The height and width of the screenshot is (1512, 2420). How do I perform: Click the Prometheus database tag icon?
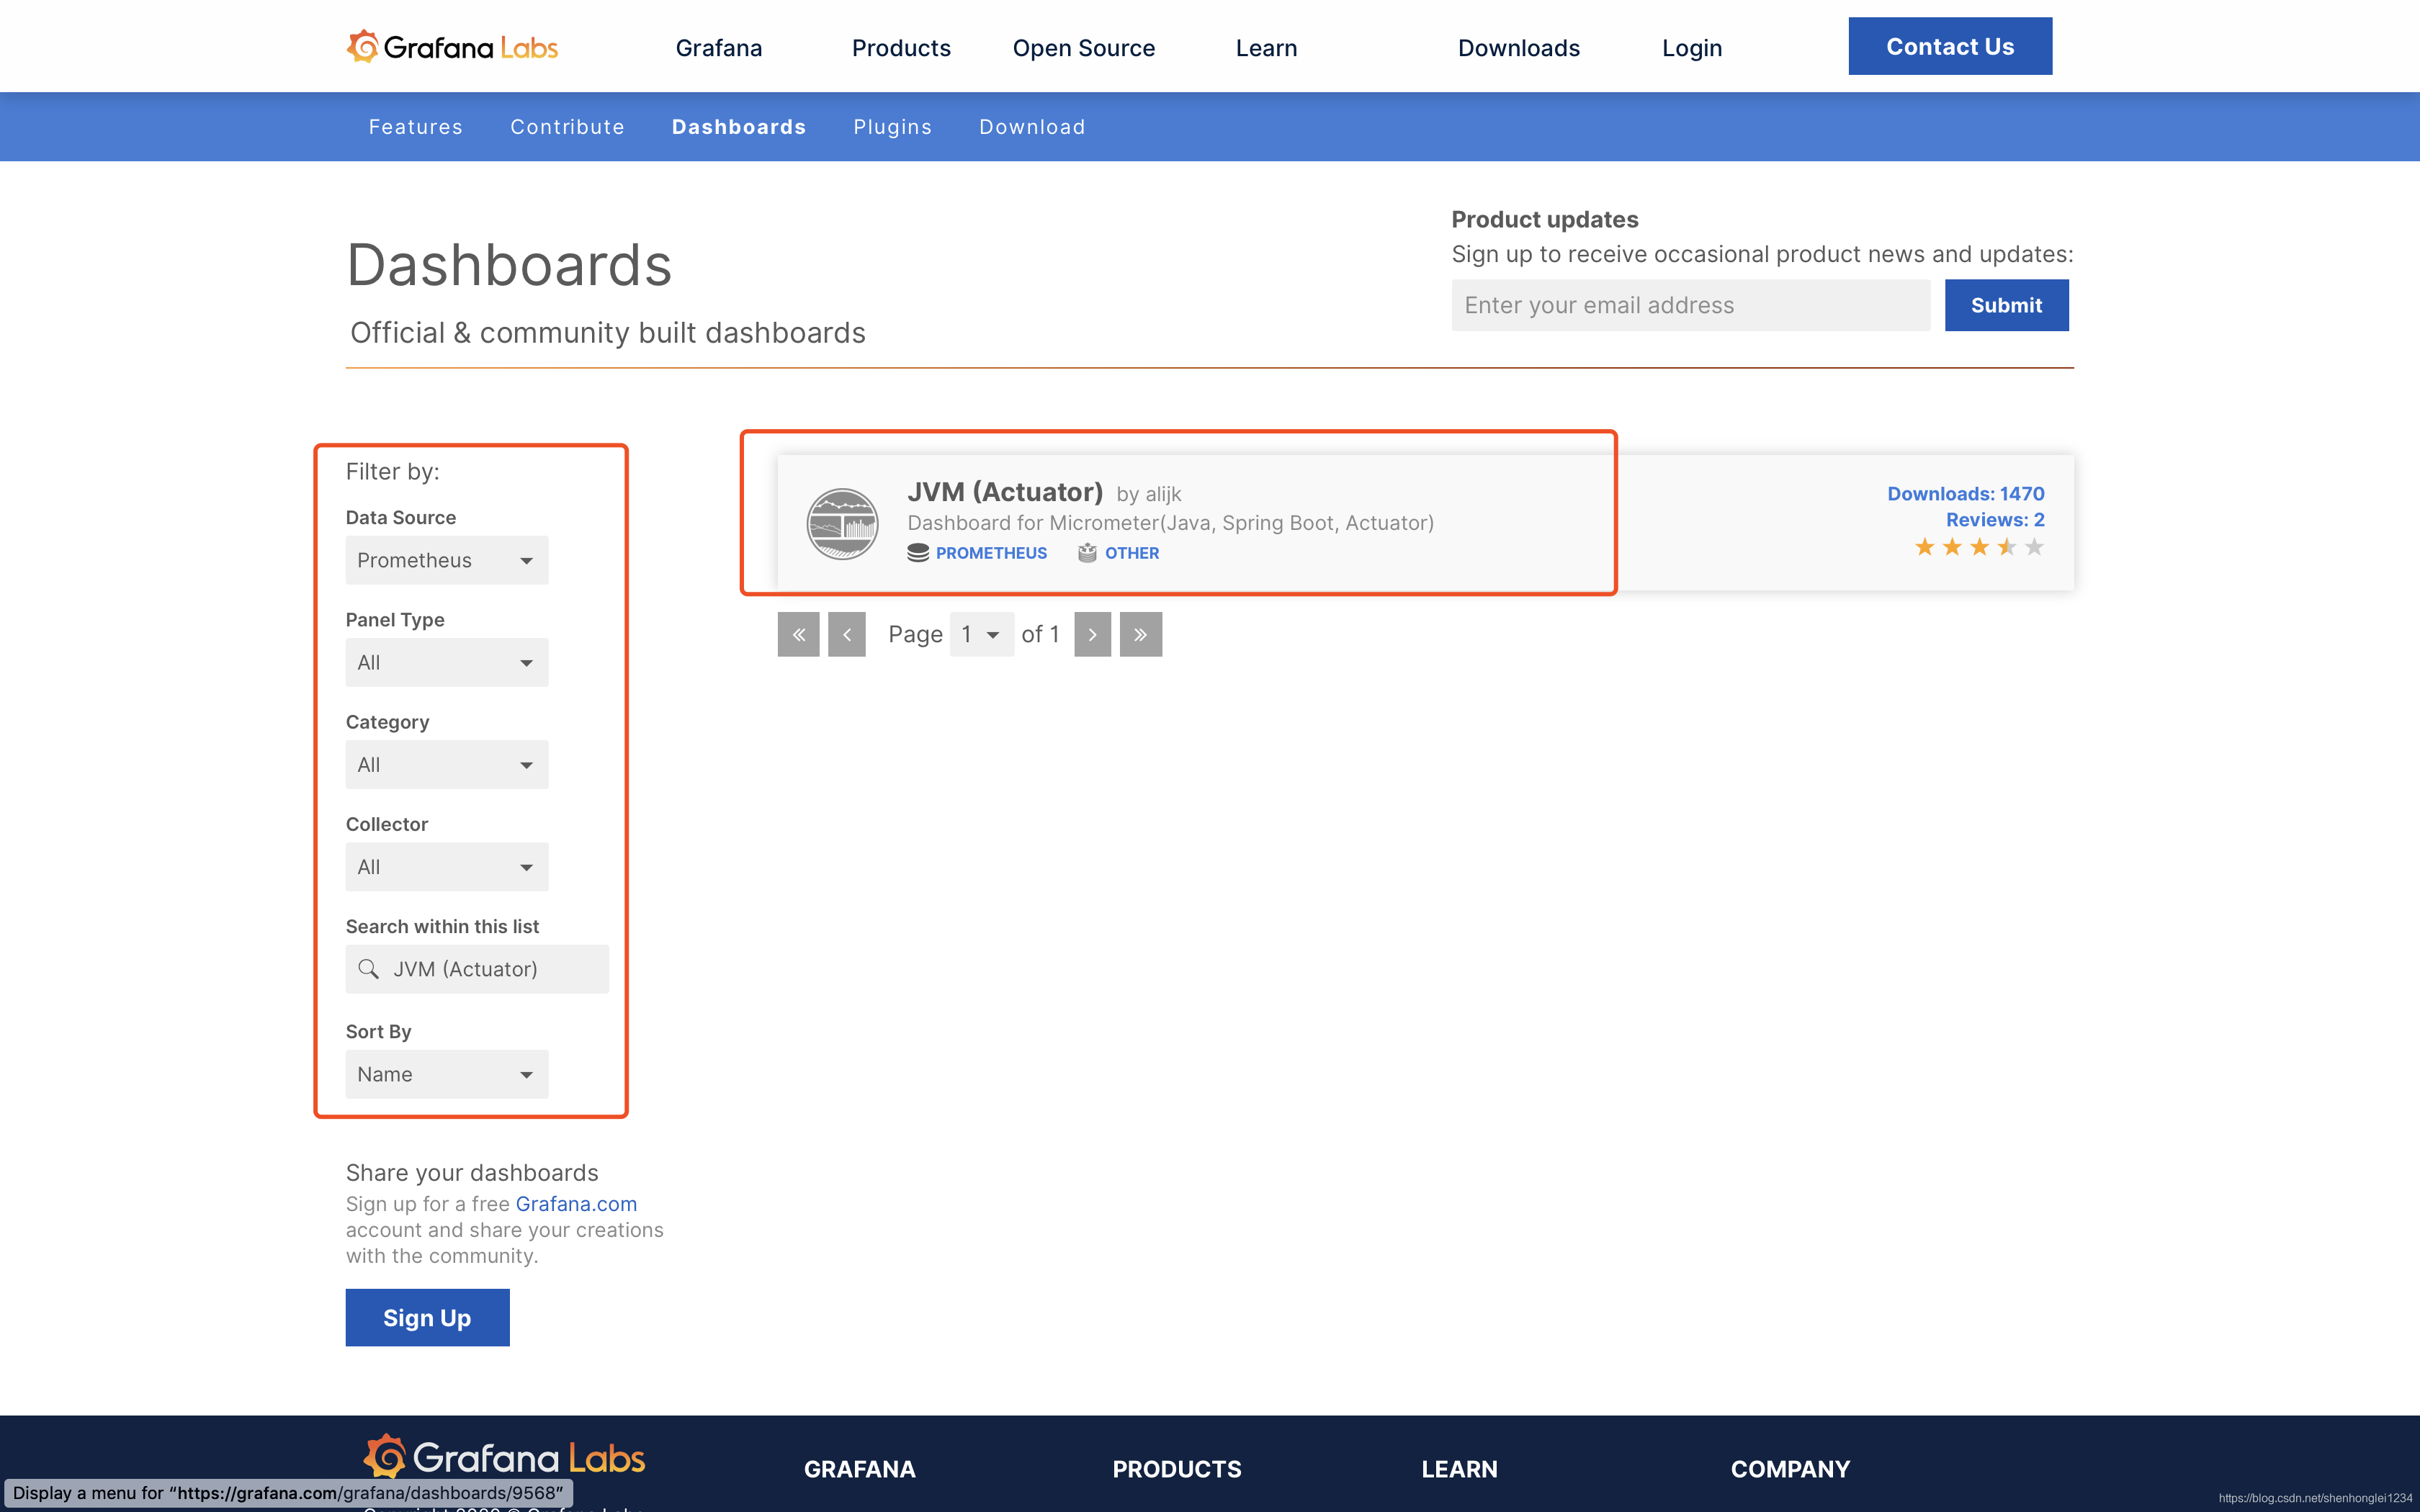tap(918, 553)
